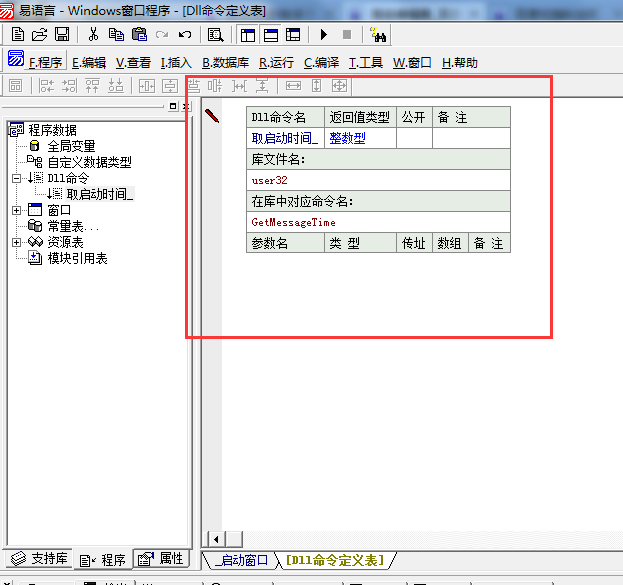Run the program with play icon

tap(323, 35)
